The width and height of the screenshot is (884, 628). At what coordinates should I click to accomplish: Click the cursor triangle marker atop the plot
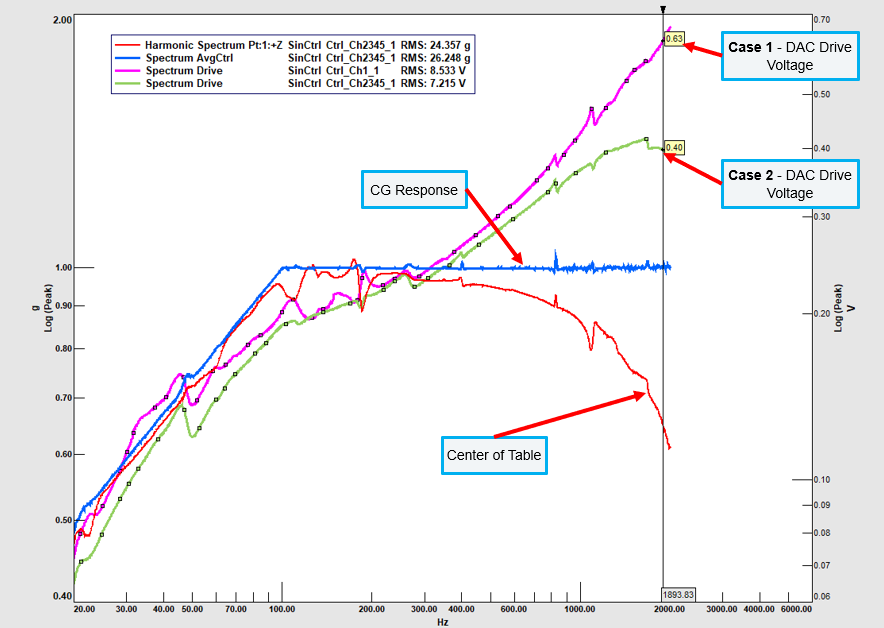[x=663, y=9]
